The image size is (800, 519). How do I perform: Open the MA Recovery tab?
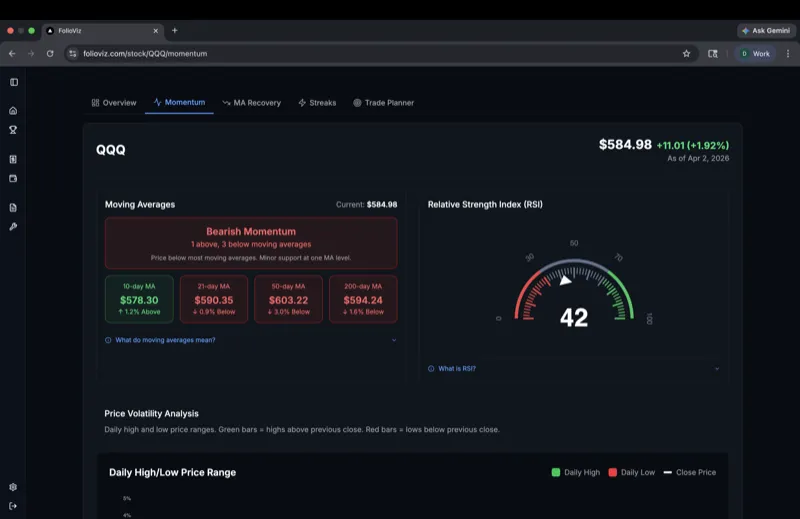pyautogui.click(x=252, y=103)
